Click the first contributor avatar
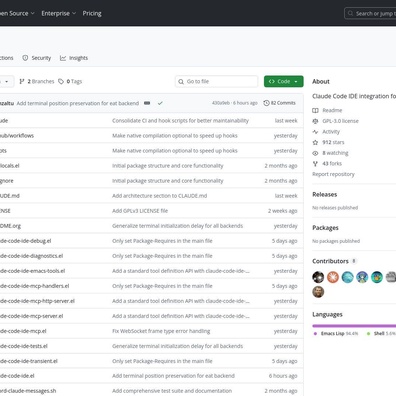The image size is (396, 396). coord(318,277)
